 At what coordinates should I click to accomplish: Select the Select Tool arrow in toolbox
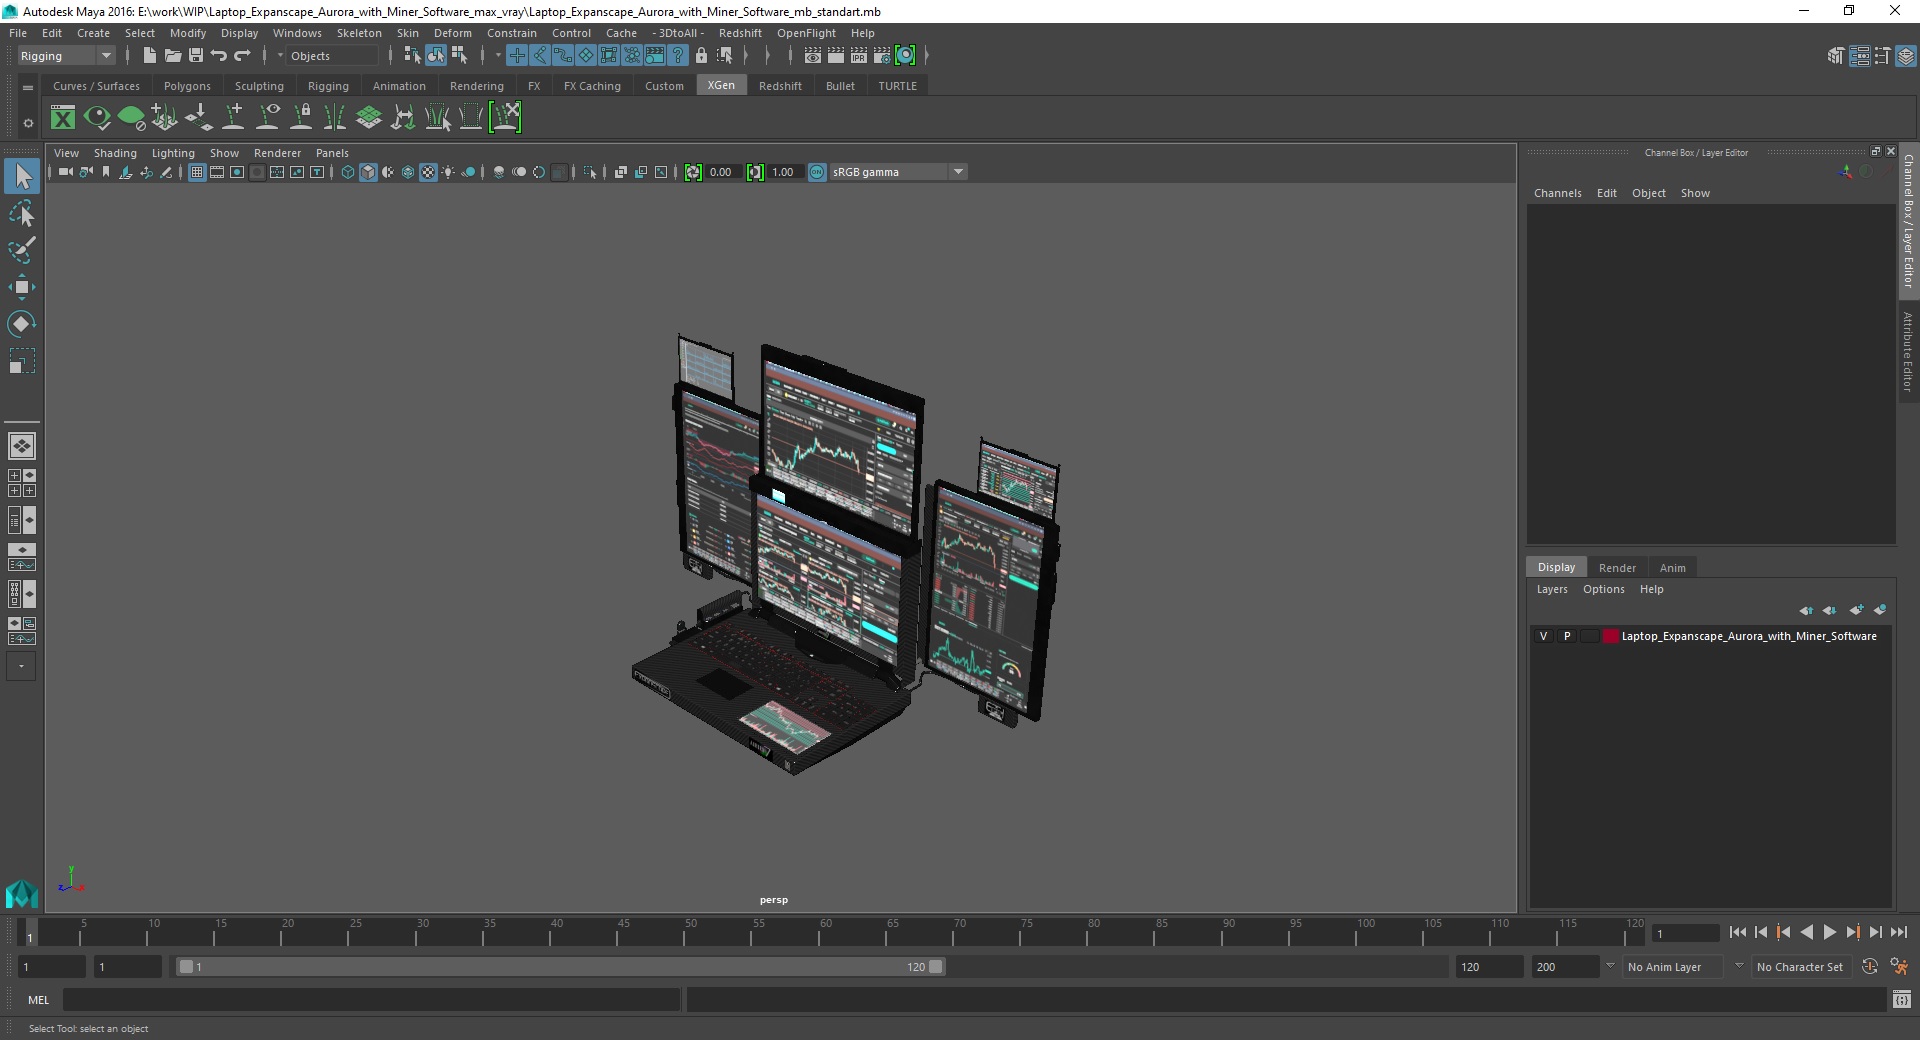(22, 177)
